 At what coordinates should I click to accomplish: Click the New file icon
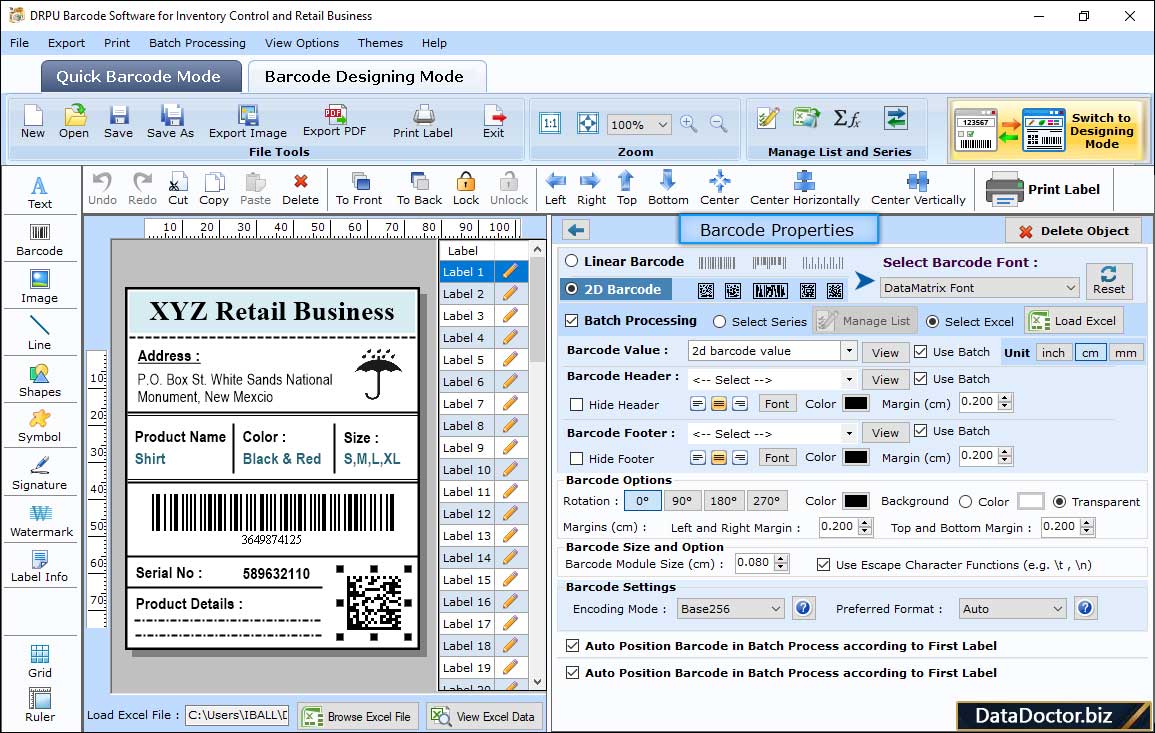[x=33, y=122]
